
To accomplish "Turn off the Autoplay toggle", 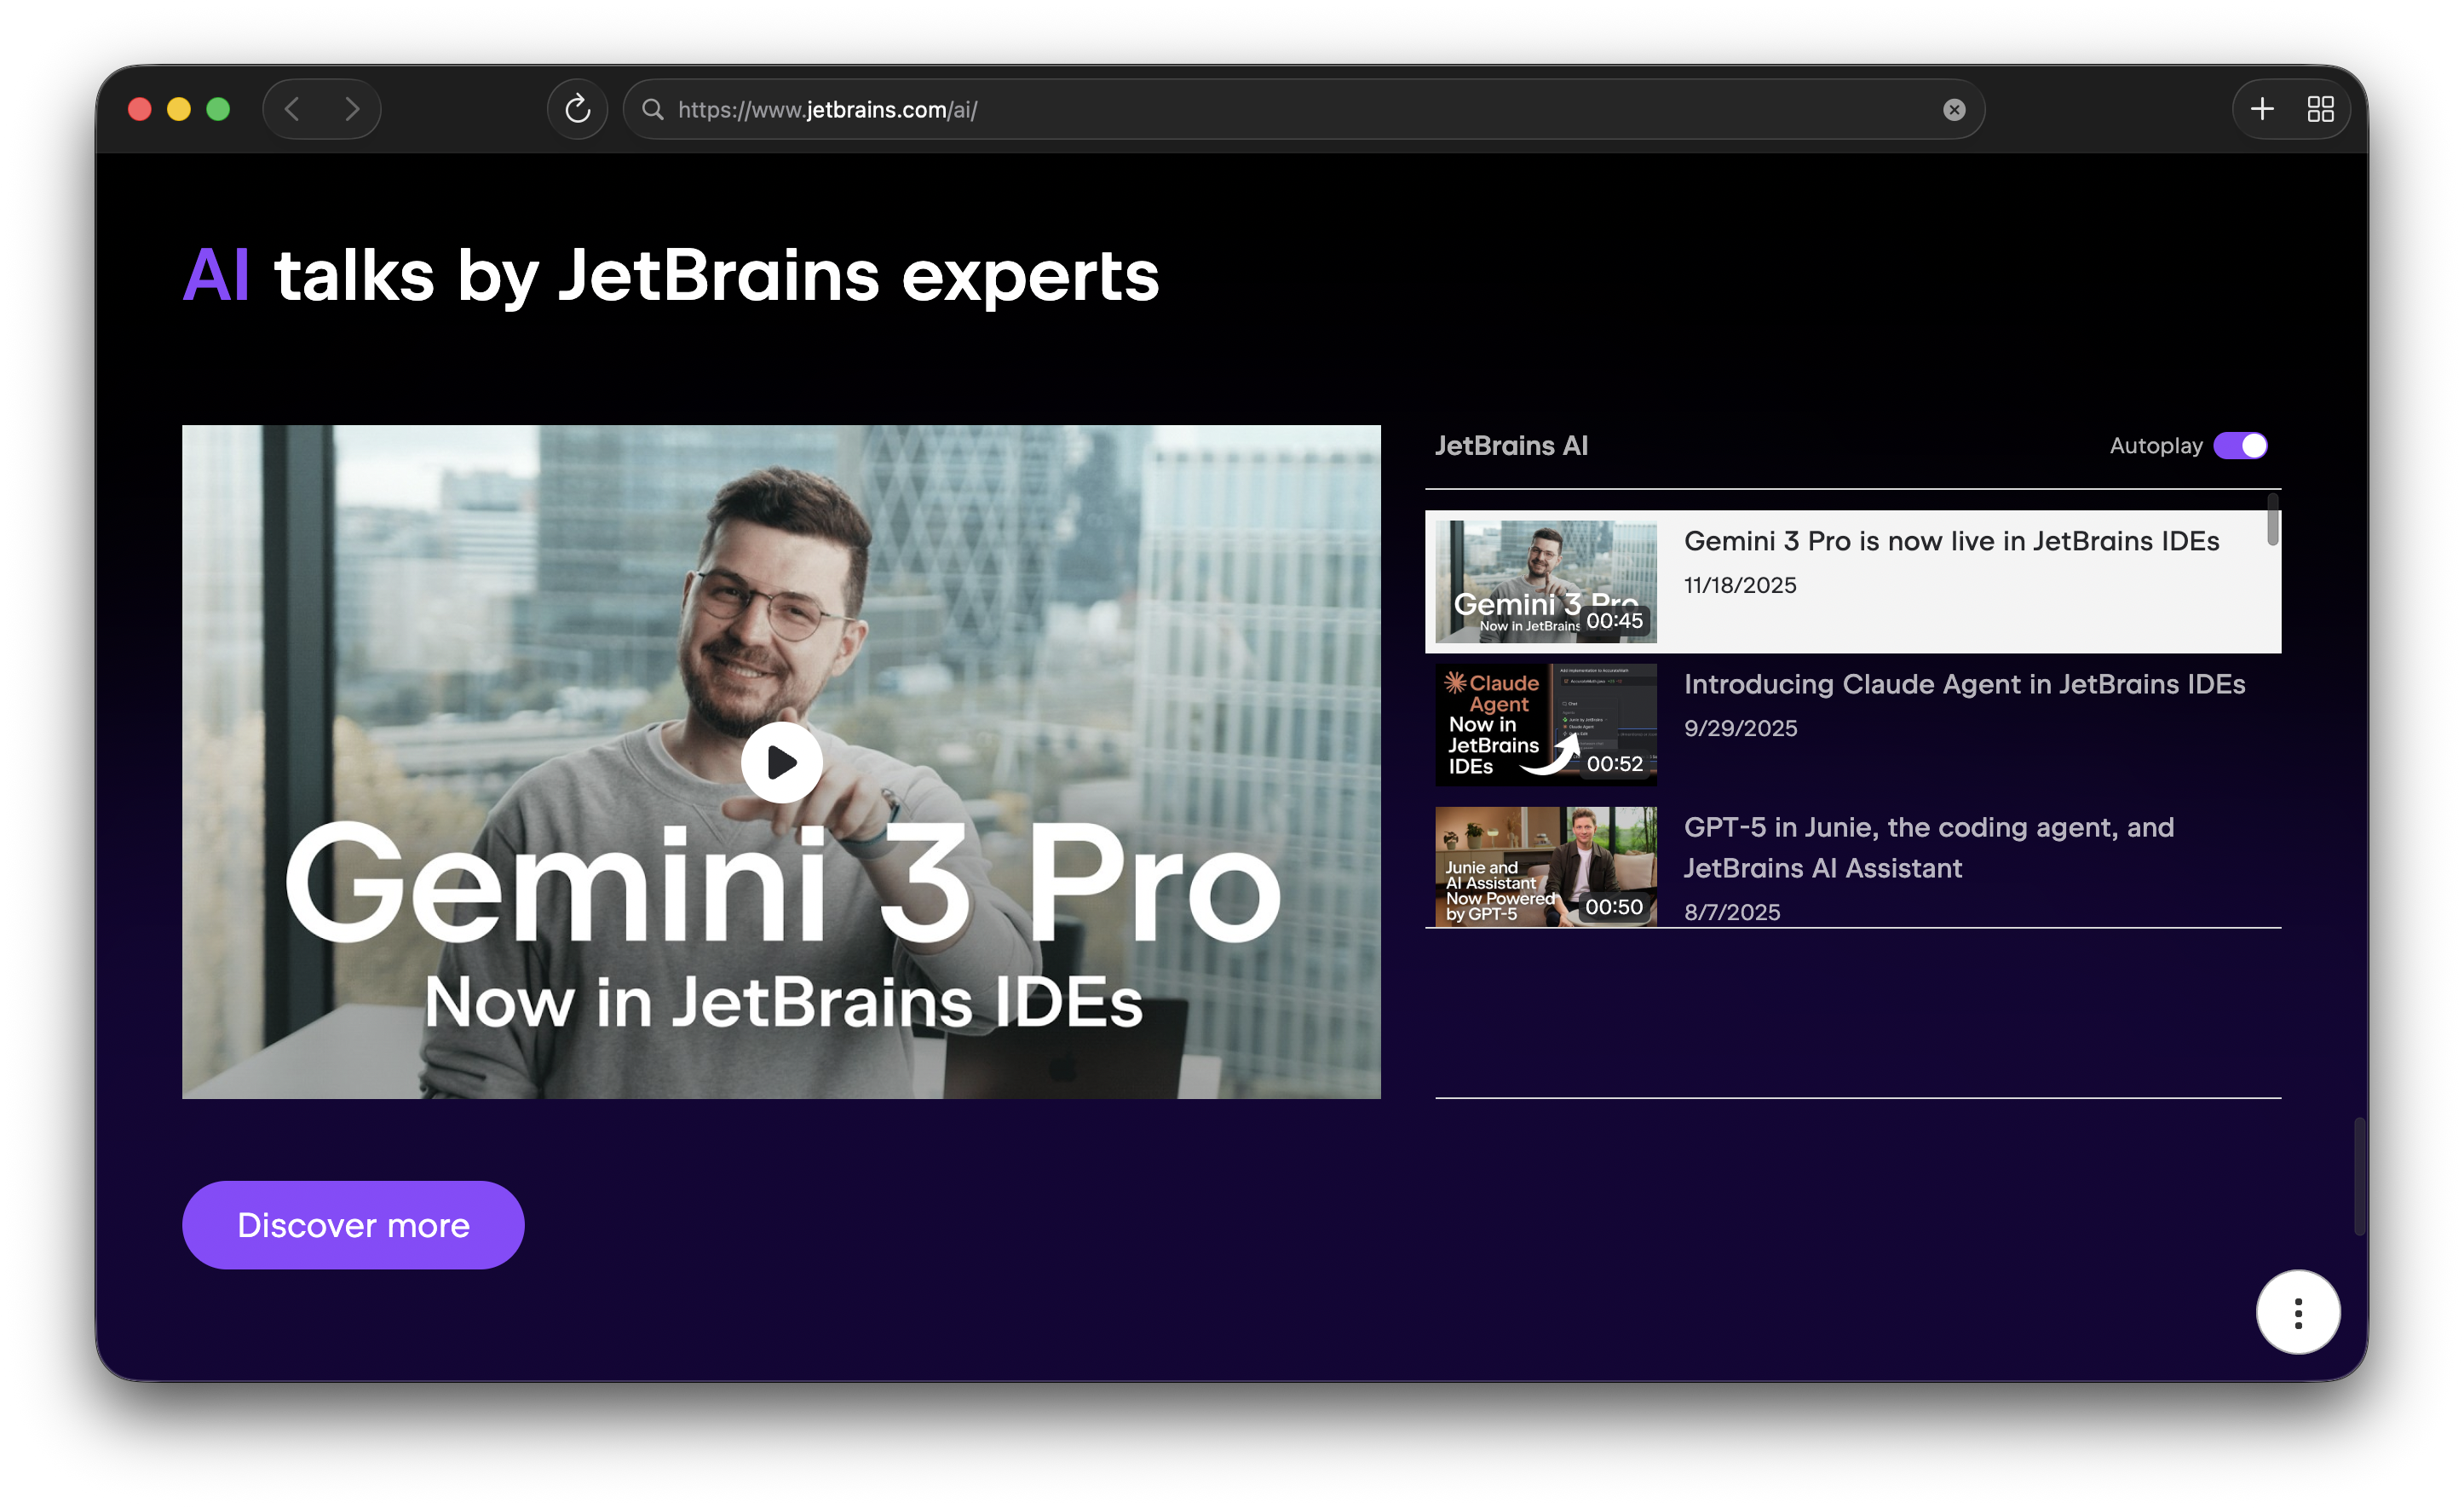I will coord(2240,446).
